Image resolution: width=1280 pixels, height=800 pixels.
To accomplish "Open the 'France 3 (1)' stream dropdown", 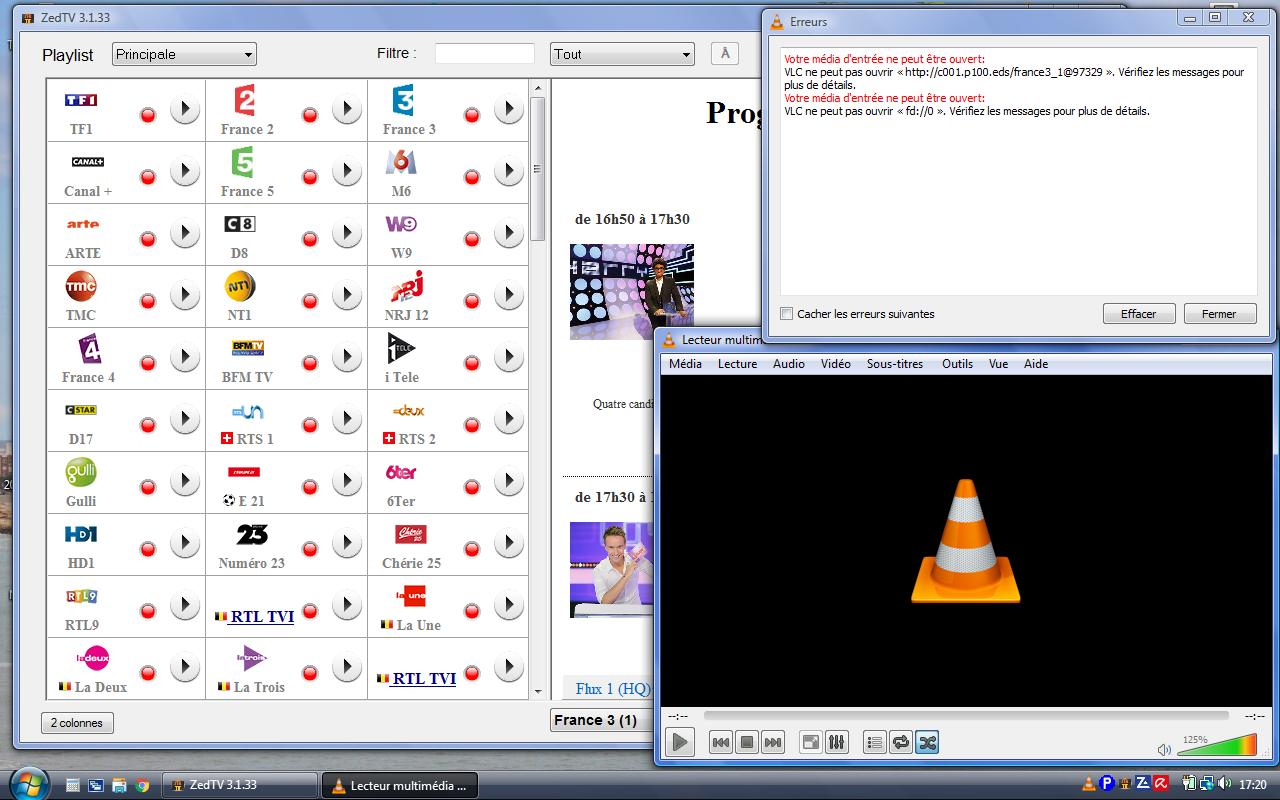I will 600,720.
